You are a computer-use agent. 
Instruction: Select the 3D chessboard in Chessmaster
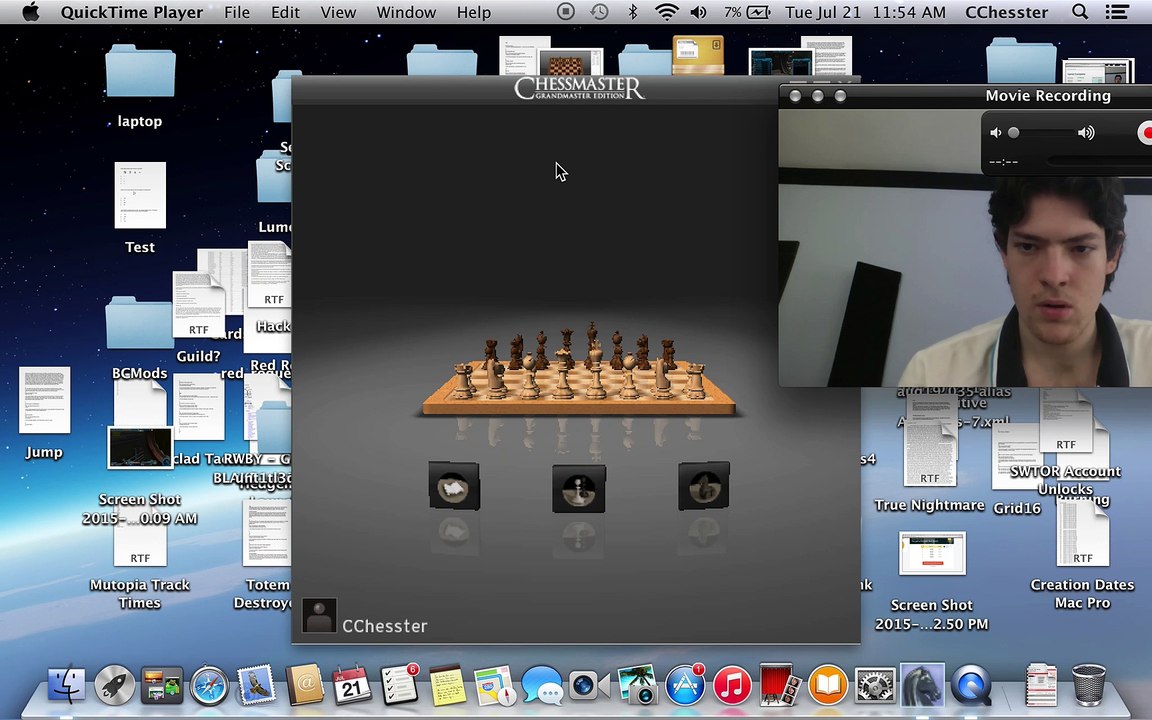(x=579, y=371)
